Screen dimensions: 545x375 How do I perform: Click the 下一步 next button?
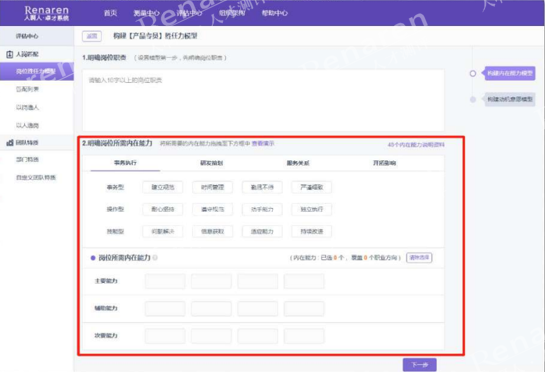(x=420, y=365)
